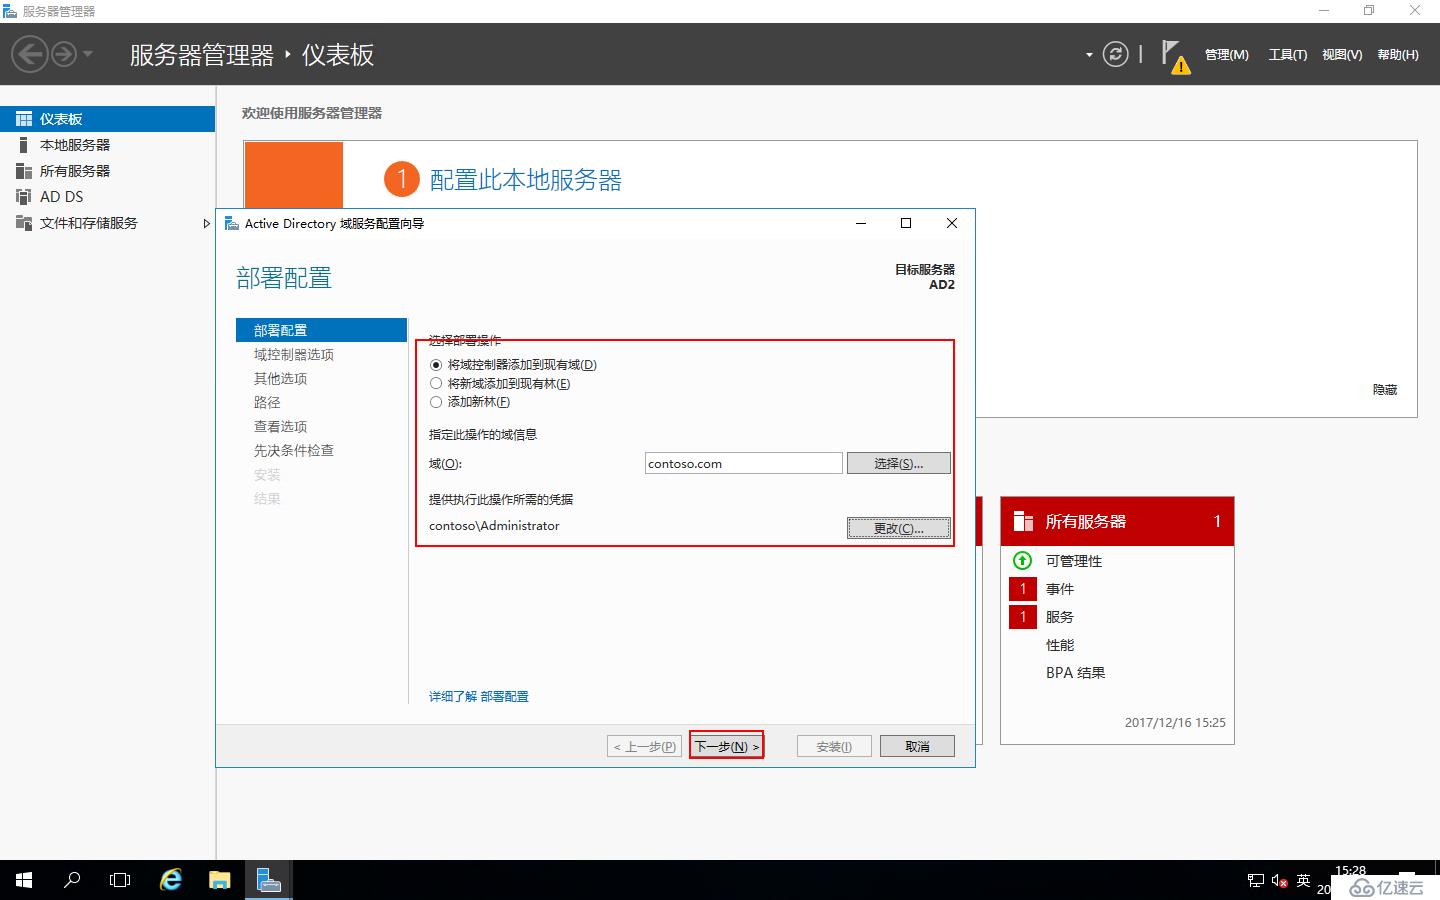
Task: Click 性能 in 所有服务器 tile
Action: tap(1060, 645)
